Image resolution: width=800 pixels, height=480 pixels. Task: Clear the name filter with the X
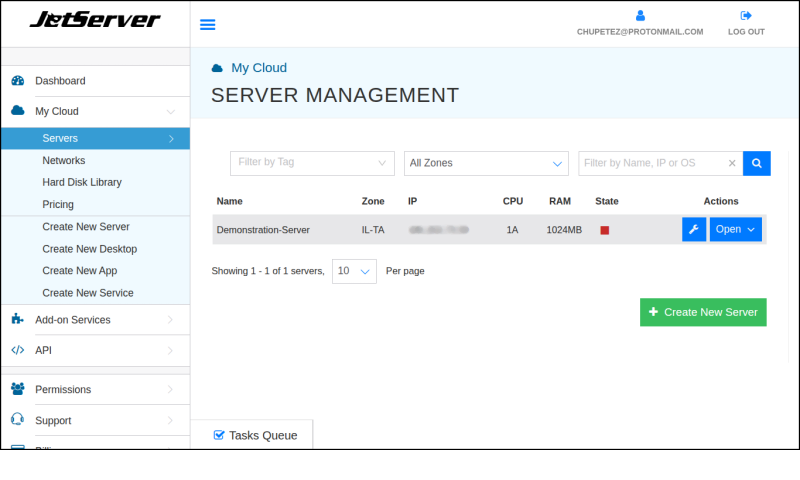[x=732, y=163]
